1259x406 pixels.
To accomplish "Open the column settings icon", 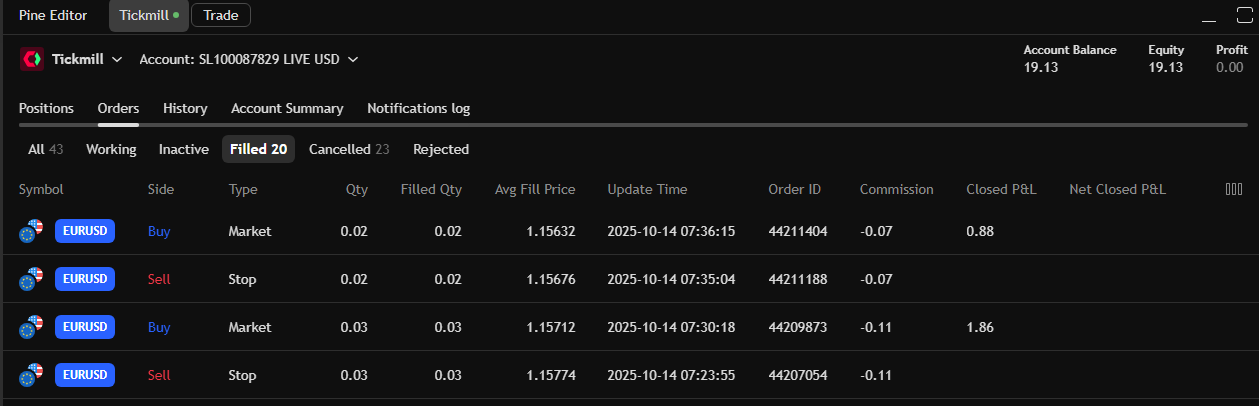I will coord(1233,189).
